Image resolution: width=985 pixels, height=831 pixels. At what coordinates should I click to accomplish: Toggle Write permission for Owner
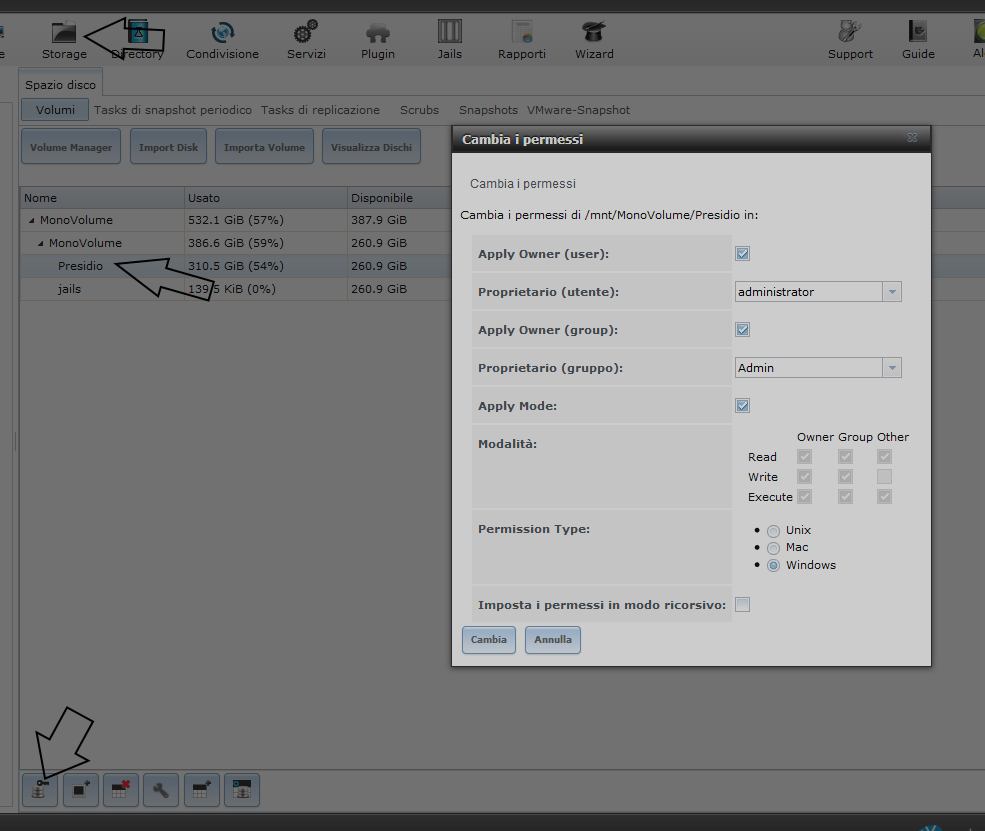pos(805,477)
